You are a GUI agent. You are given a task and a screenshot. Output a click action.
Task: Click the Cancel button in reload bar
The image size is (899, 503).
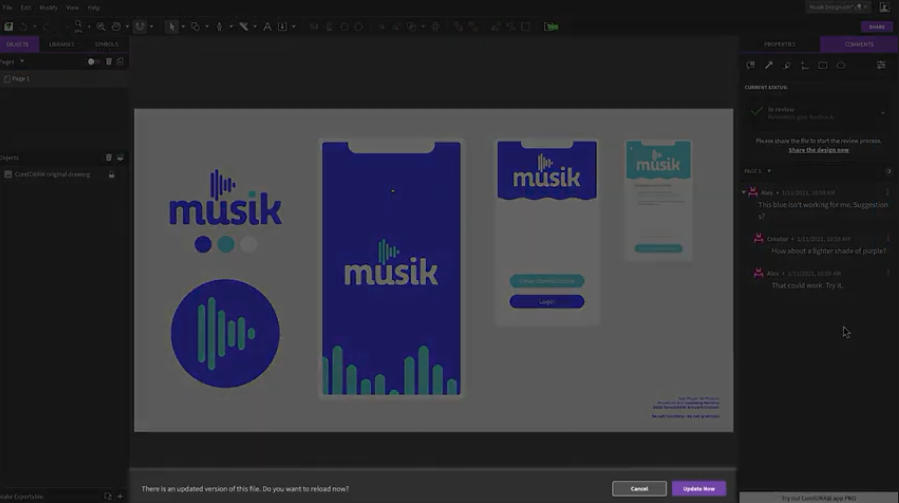click(640, 488)
